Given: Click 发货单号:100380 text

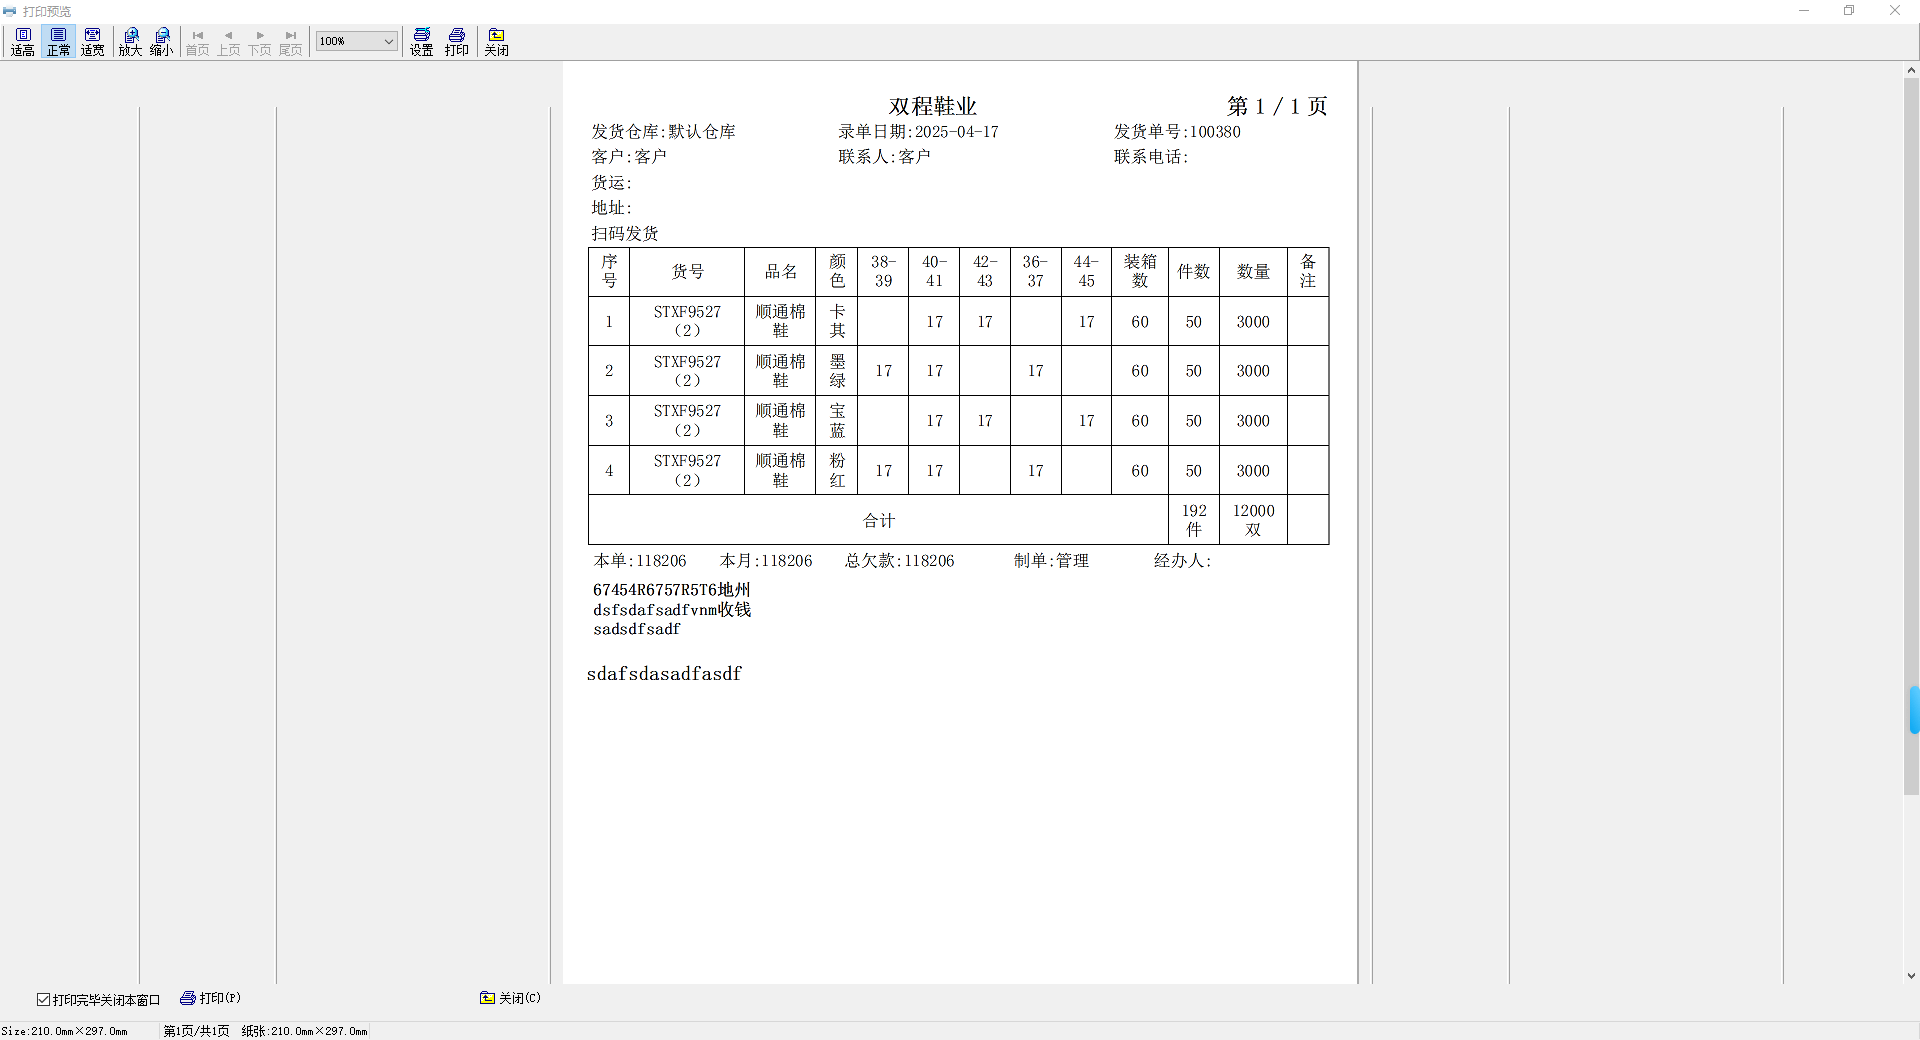Looking at the screenshot, I should [1177, 132].
